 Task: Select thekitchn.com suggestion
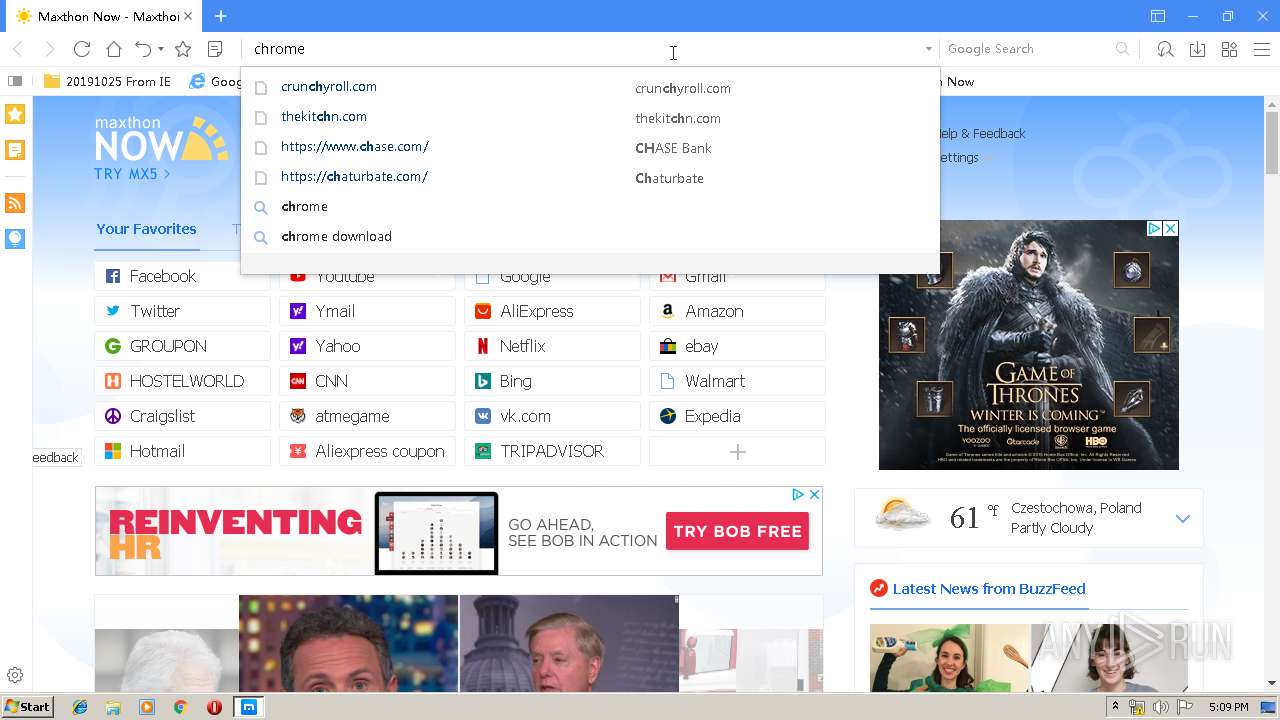coord(590,117)
